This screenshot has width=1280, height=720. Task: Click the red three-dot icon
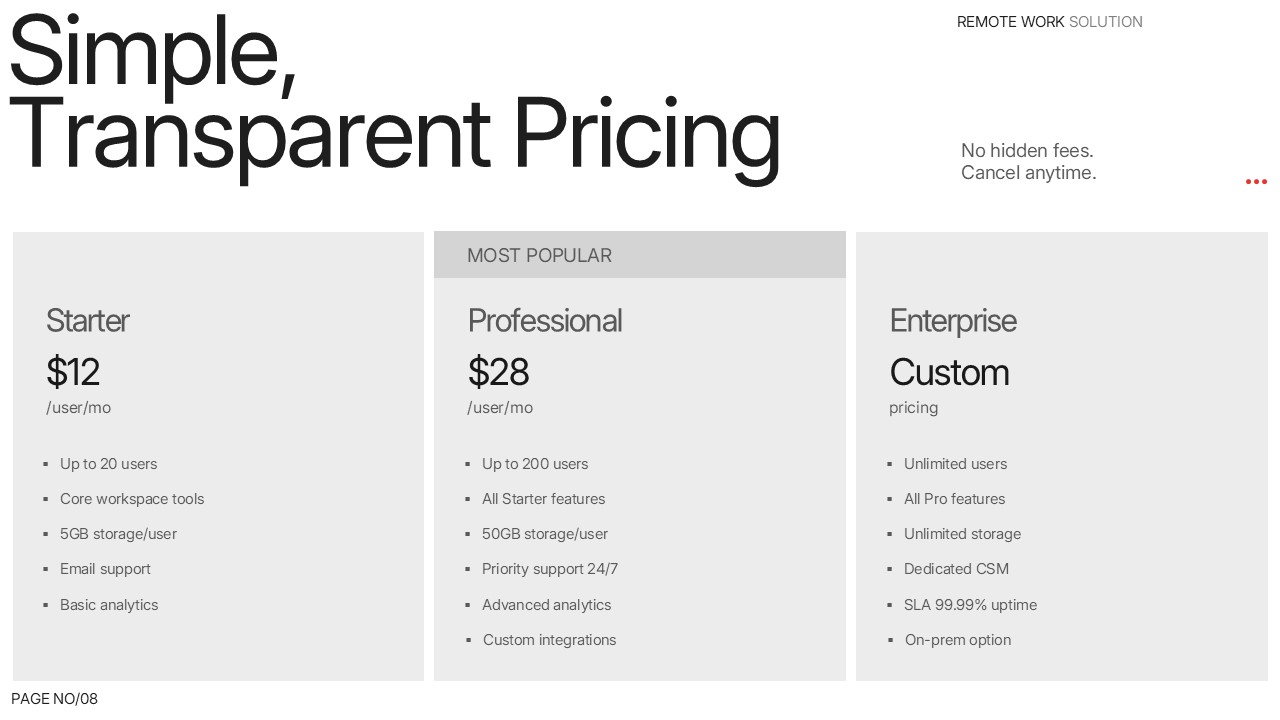click(1256, 182)
